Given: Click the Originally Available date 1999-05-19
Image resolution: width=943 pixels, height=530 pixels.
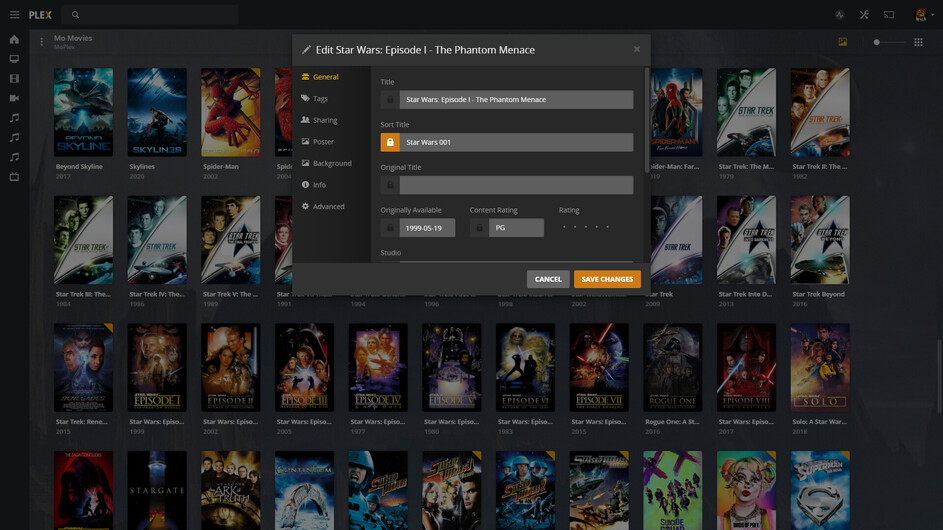Looking at the screenshot, I should point(427,227).
